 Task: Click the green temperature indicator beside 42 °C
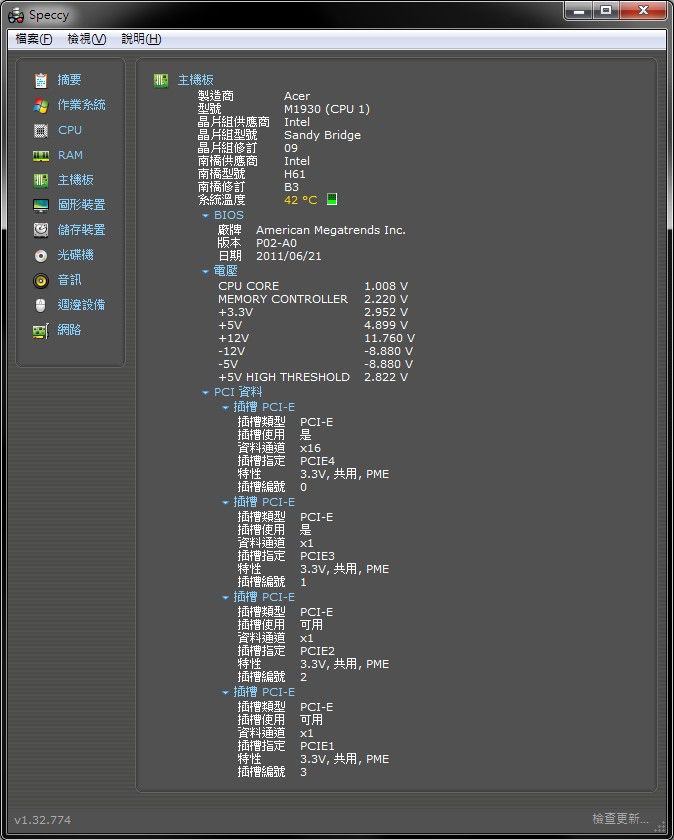pos(332,200)
